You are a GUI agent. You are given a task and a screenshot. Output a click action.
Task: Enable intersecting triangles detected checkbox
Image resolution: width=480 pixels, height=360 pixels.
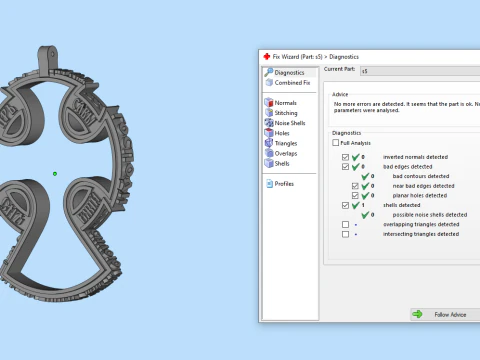pos(345,234)
